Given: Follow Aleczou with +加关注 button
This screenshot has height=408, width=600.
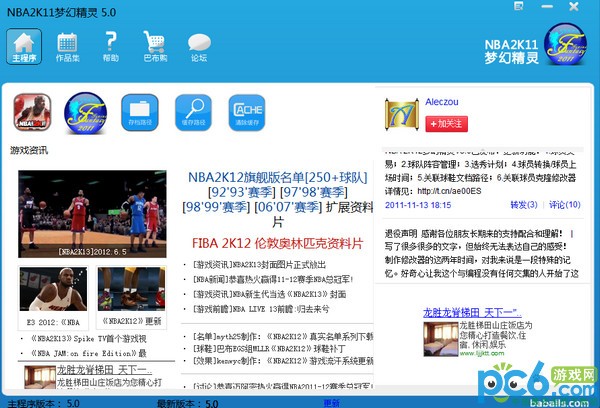Looking at the screenshot, I should [447, 124].
